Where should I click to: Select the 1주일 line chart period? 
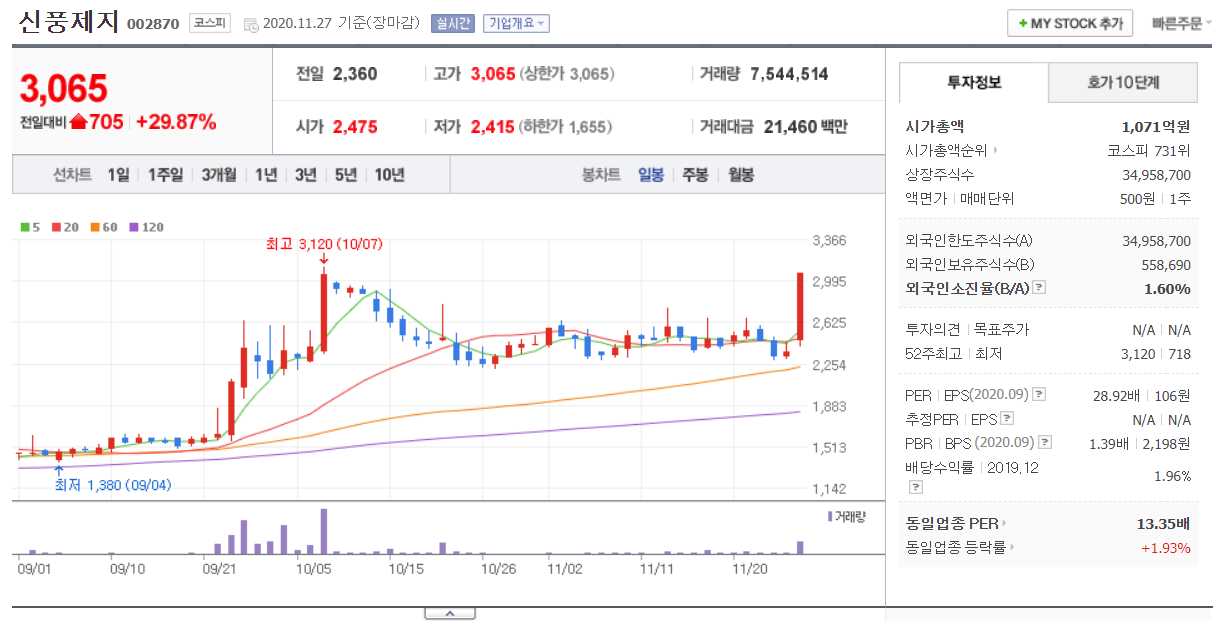tap(165, 175)
